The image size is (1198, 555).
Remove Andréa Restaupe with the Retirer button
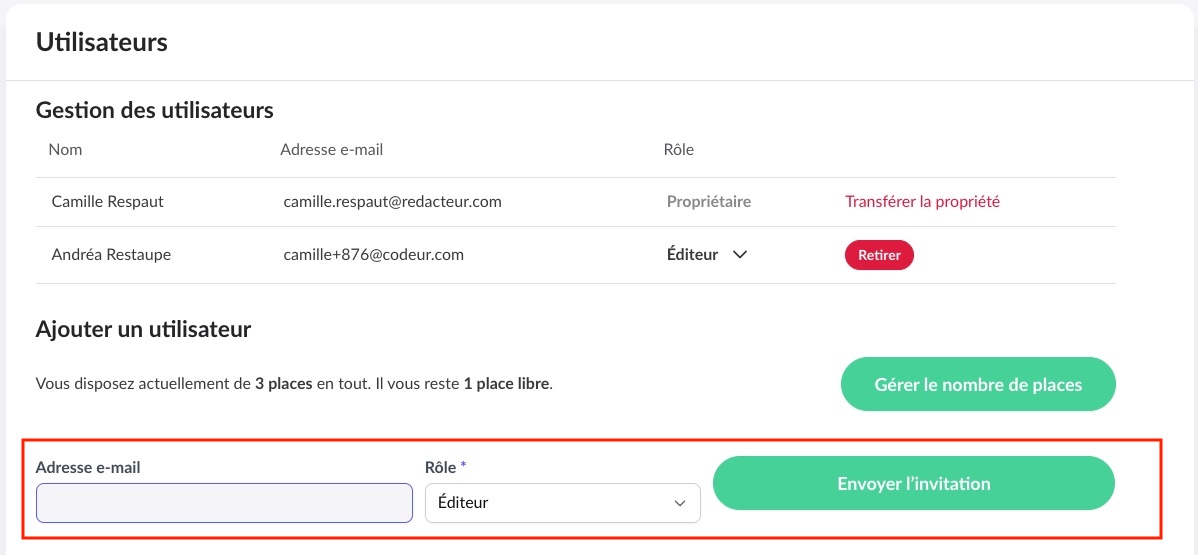879,255
